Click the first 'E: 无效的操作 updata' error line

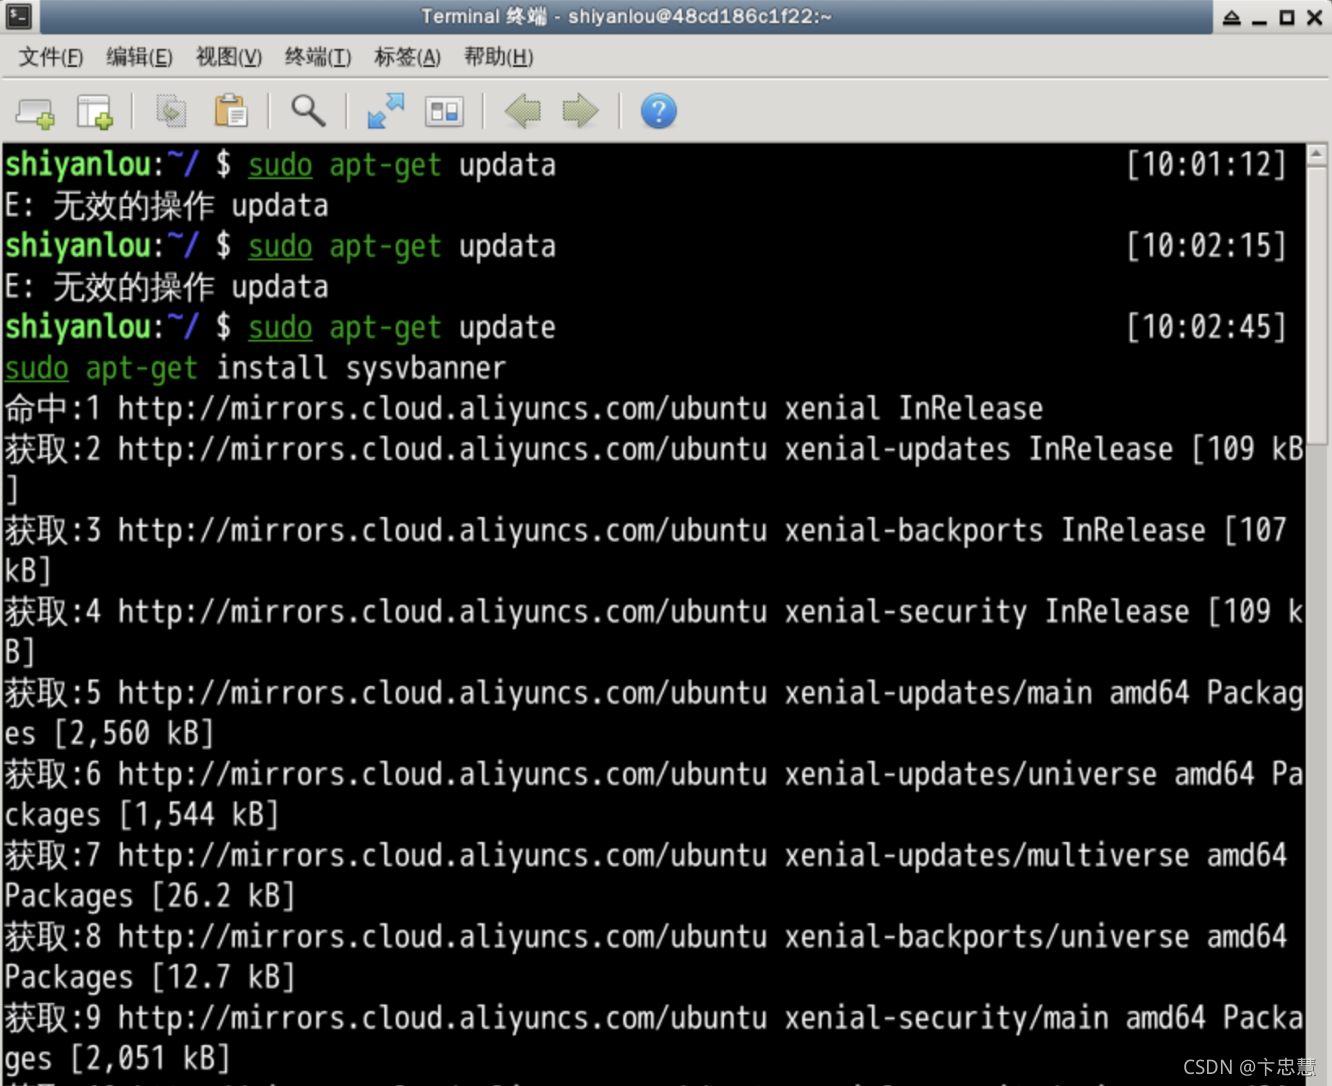(x=166, y=206)
